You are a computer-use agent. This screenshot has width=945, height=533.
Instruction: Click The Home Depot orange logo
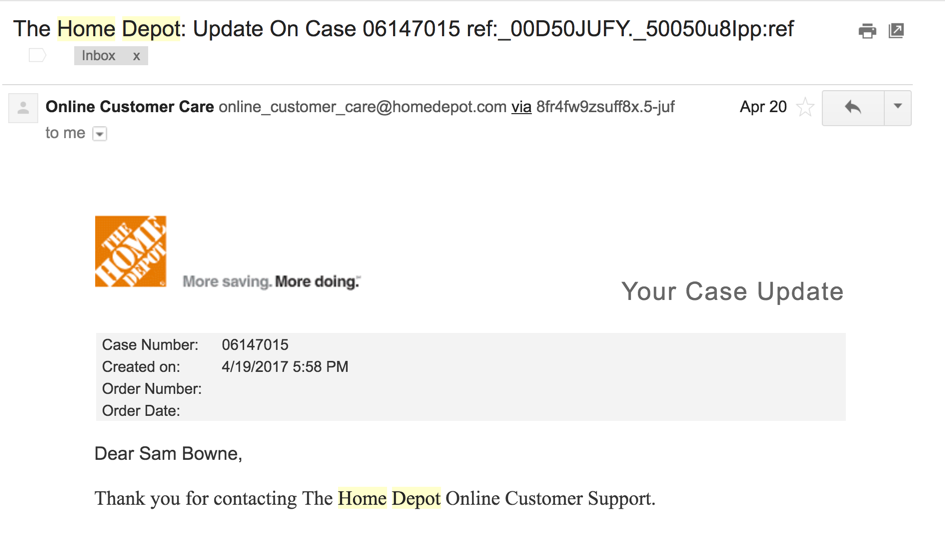pyautogui.click(x=130, y=251)
